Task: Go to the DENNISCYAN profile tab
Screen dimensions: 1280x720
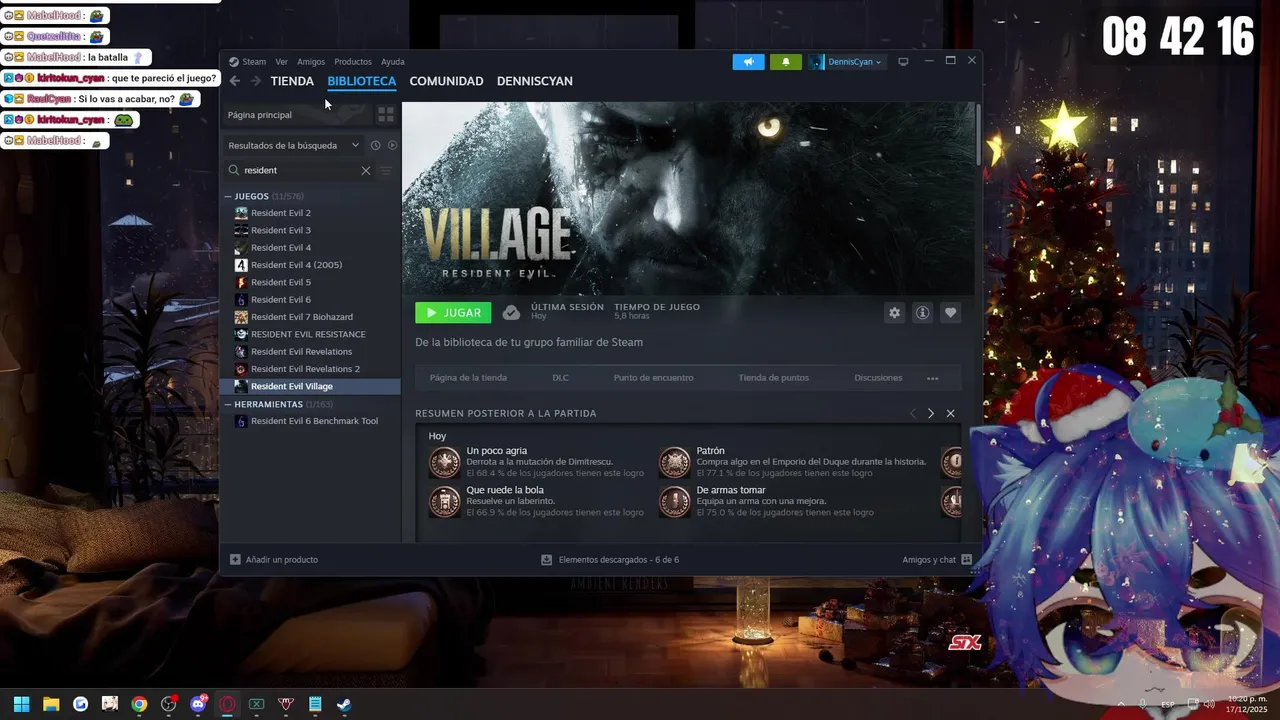Action: 535,81
